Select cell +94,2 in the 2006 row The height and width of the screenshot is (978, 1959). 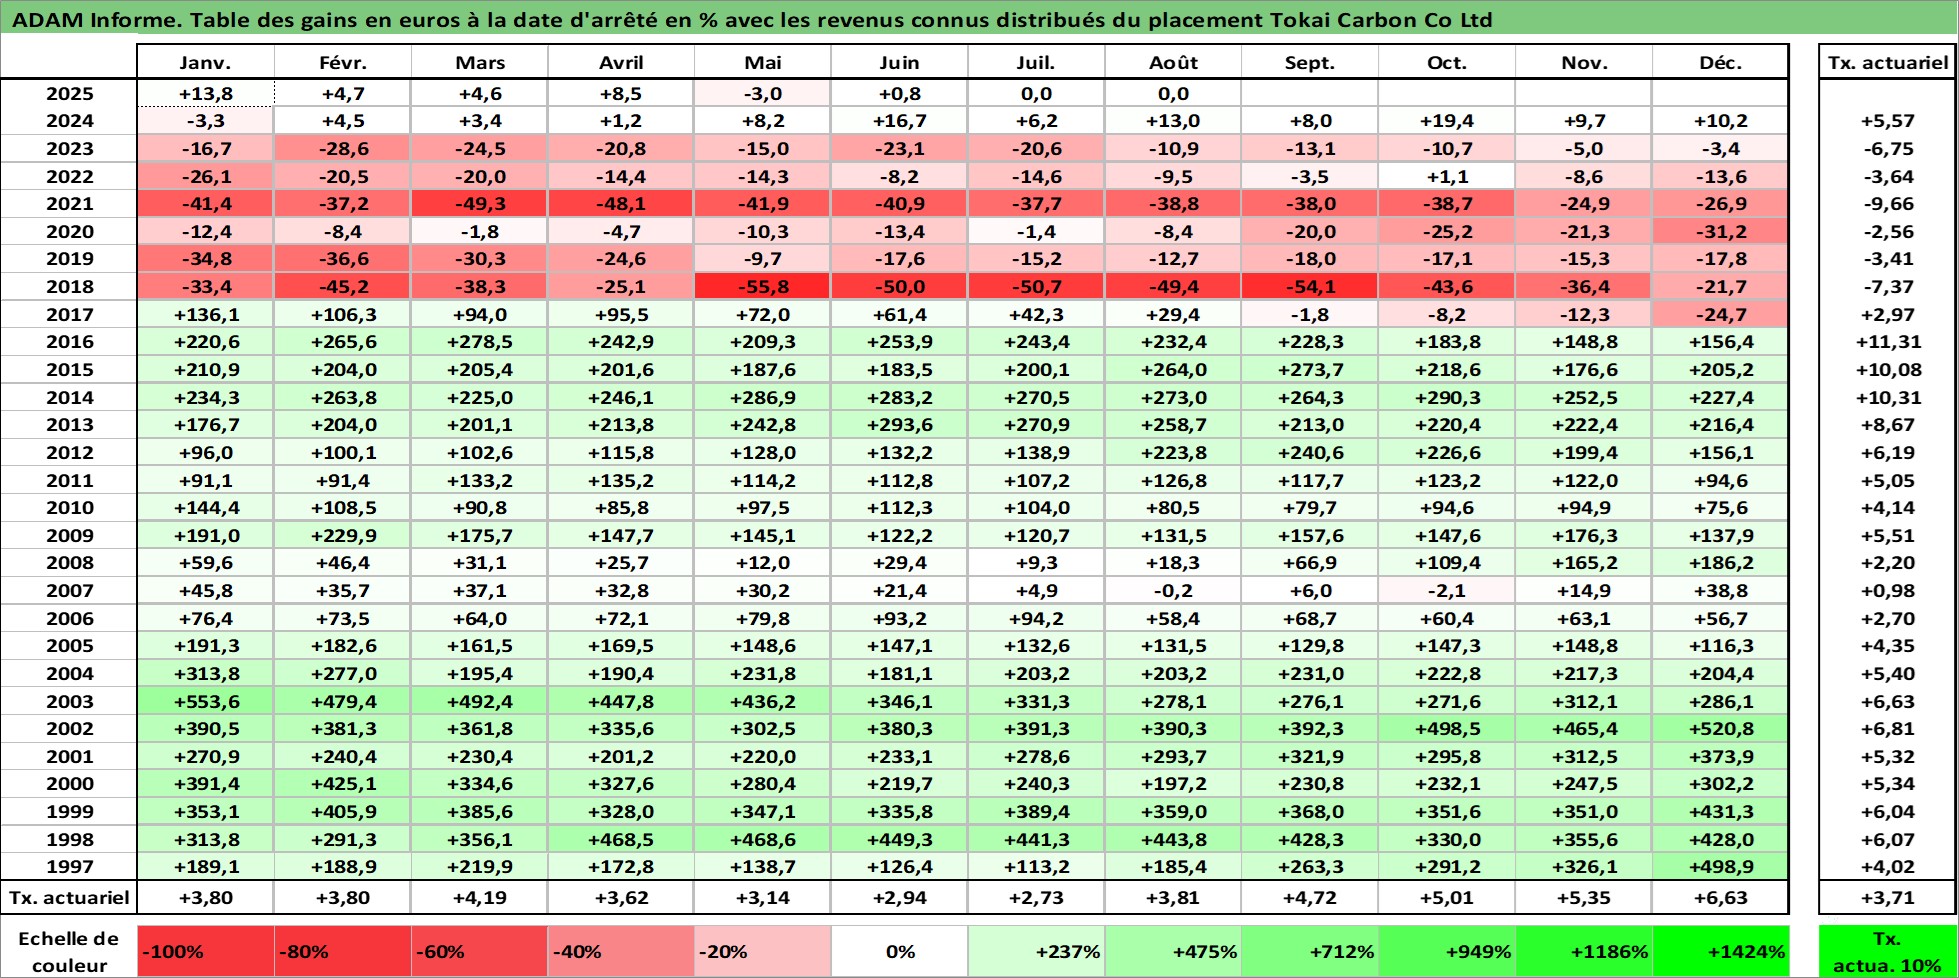click(1036, 618)
